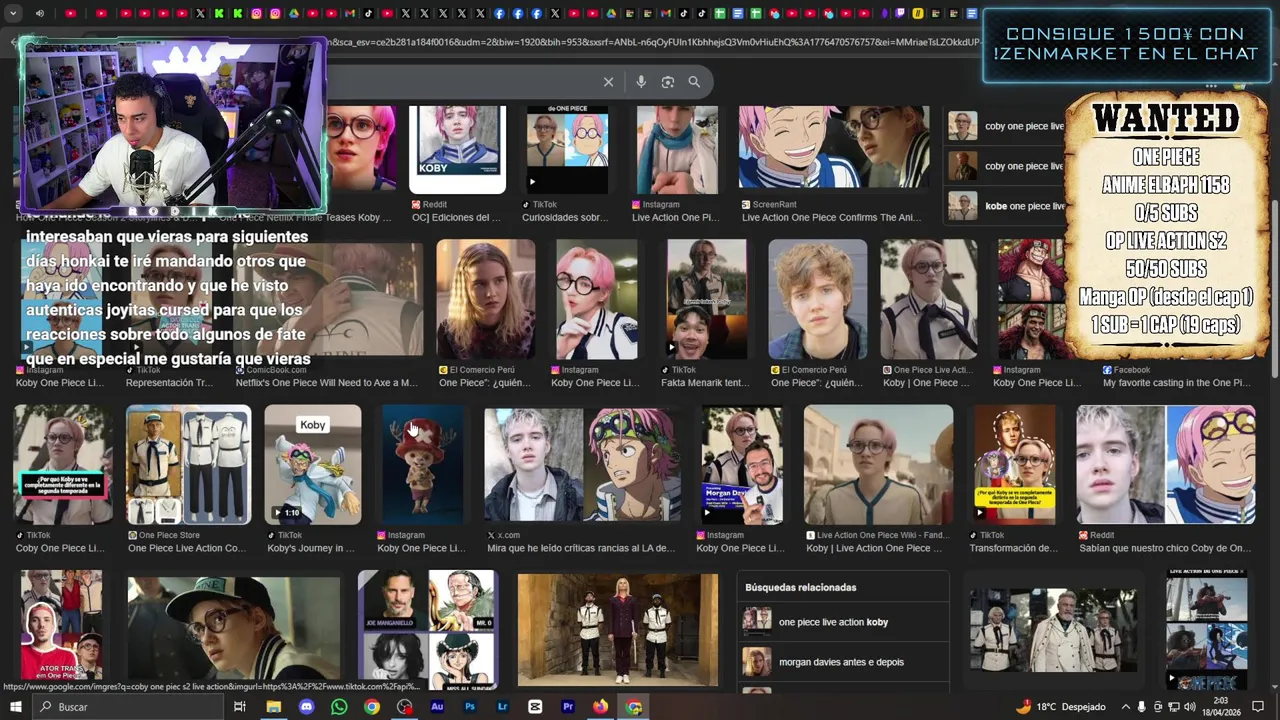Switch to the active Chrome window in the taskbar
1280x720 pixels.
click(x=634, y=707)
